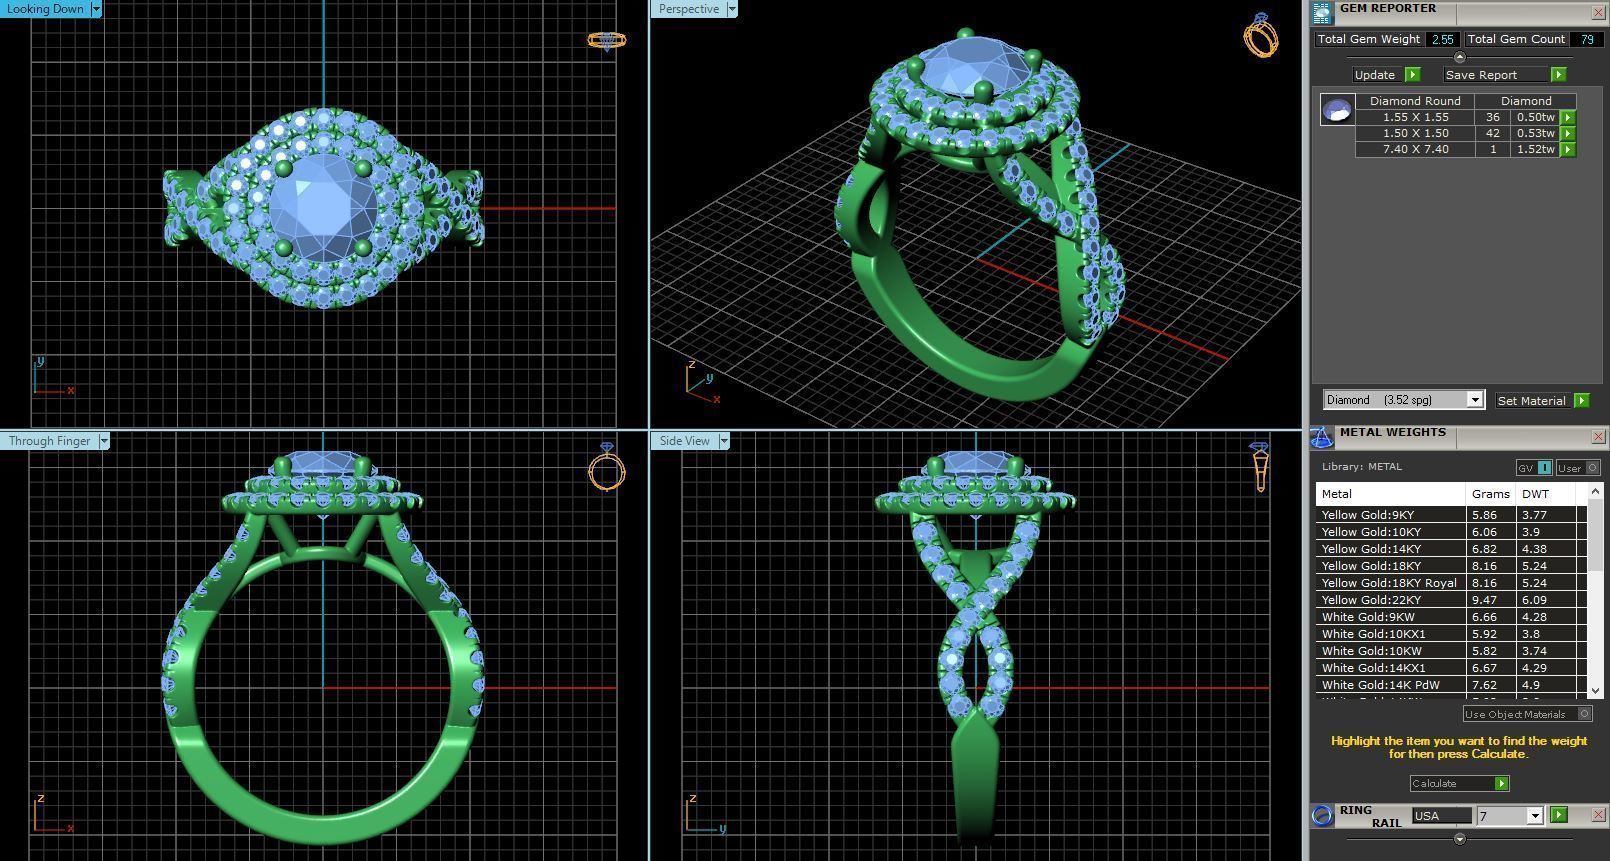Select the Yellow Gold:22KY row

tap(1451, 600)
